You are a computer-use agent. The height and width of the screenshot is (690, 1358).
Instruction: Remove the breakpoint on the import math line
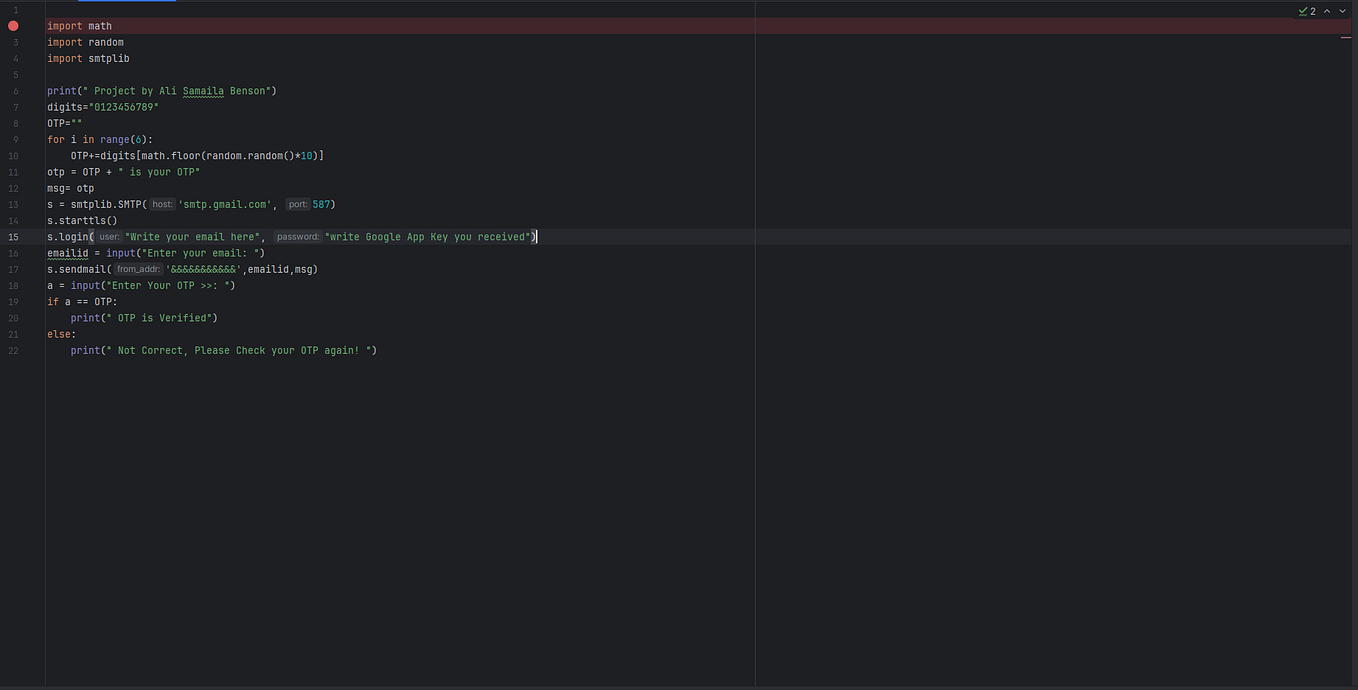coord(12,25)
